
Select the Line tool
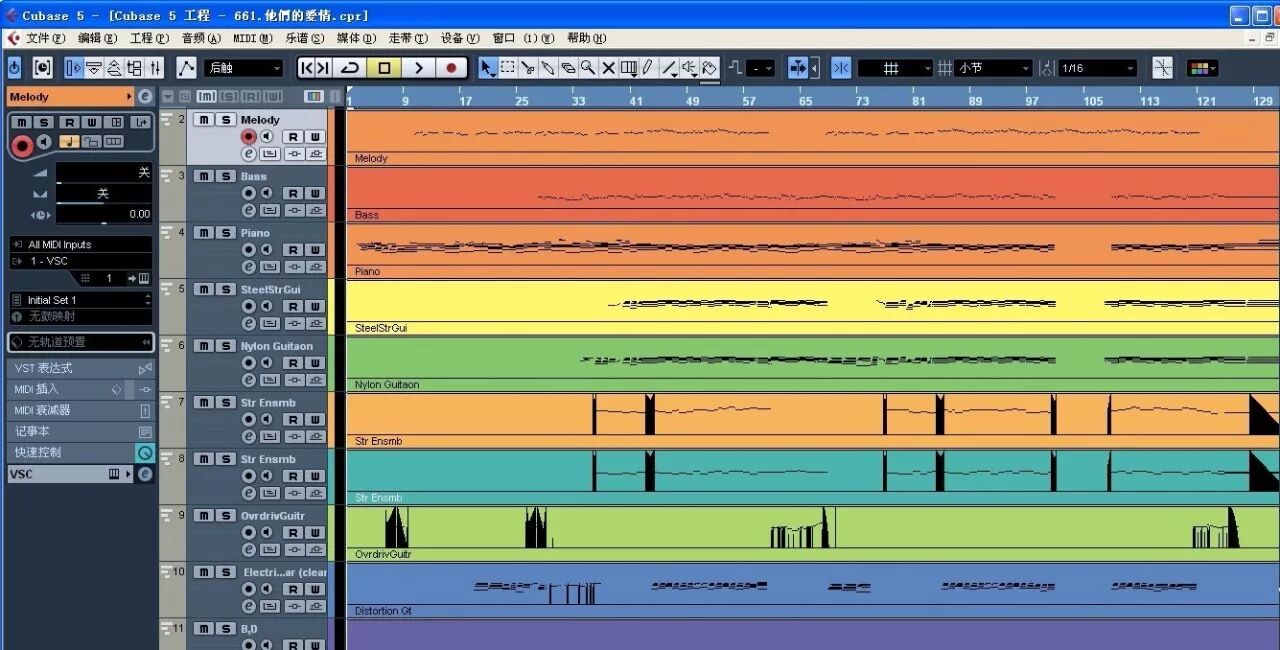coord(669,68)
